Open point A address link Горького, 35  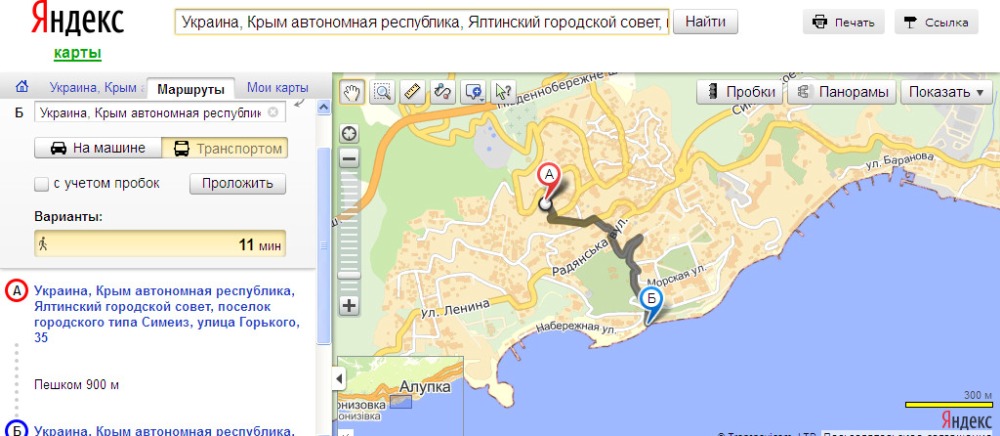click(x=165, y=314)
